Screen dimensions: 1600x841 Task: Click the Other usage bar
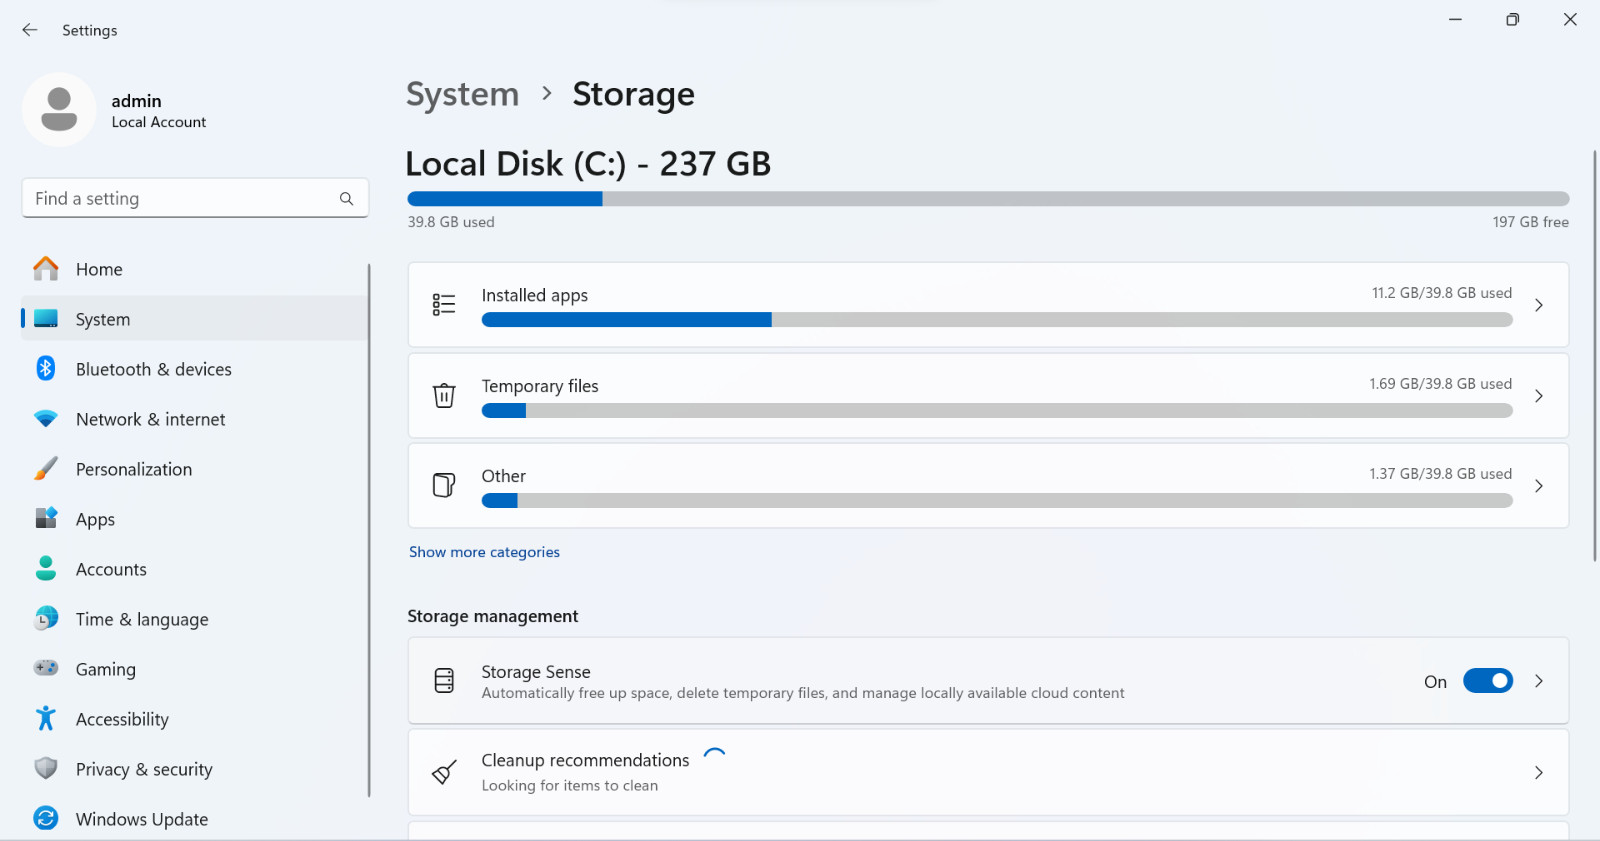(997, 501)
